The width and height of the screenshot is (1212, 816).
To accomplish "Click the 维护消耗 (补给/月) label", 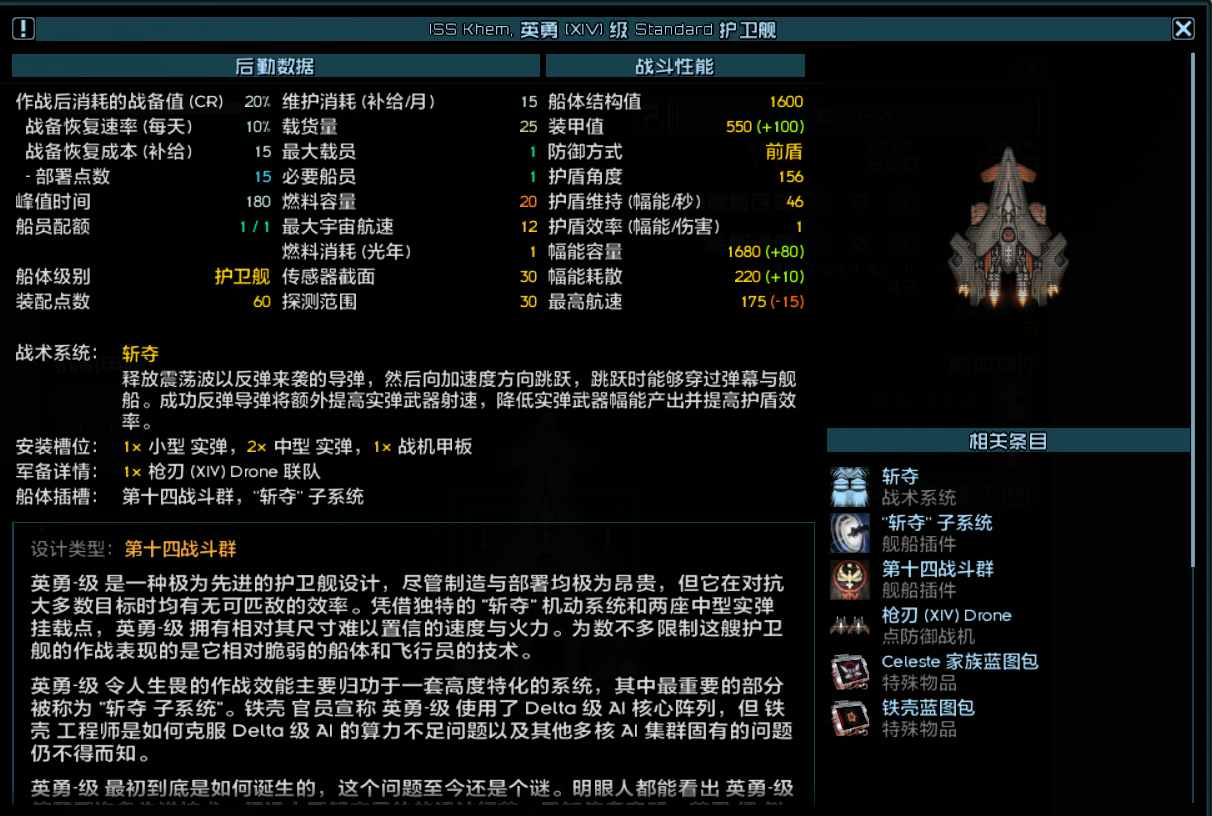I will (358, 102).
